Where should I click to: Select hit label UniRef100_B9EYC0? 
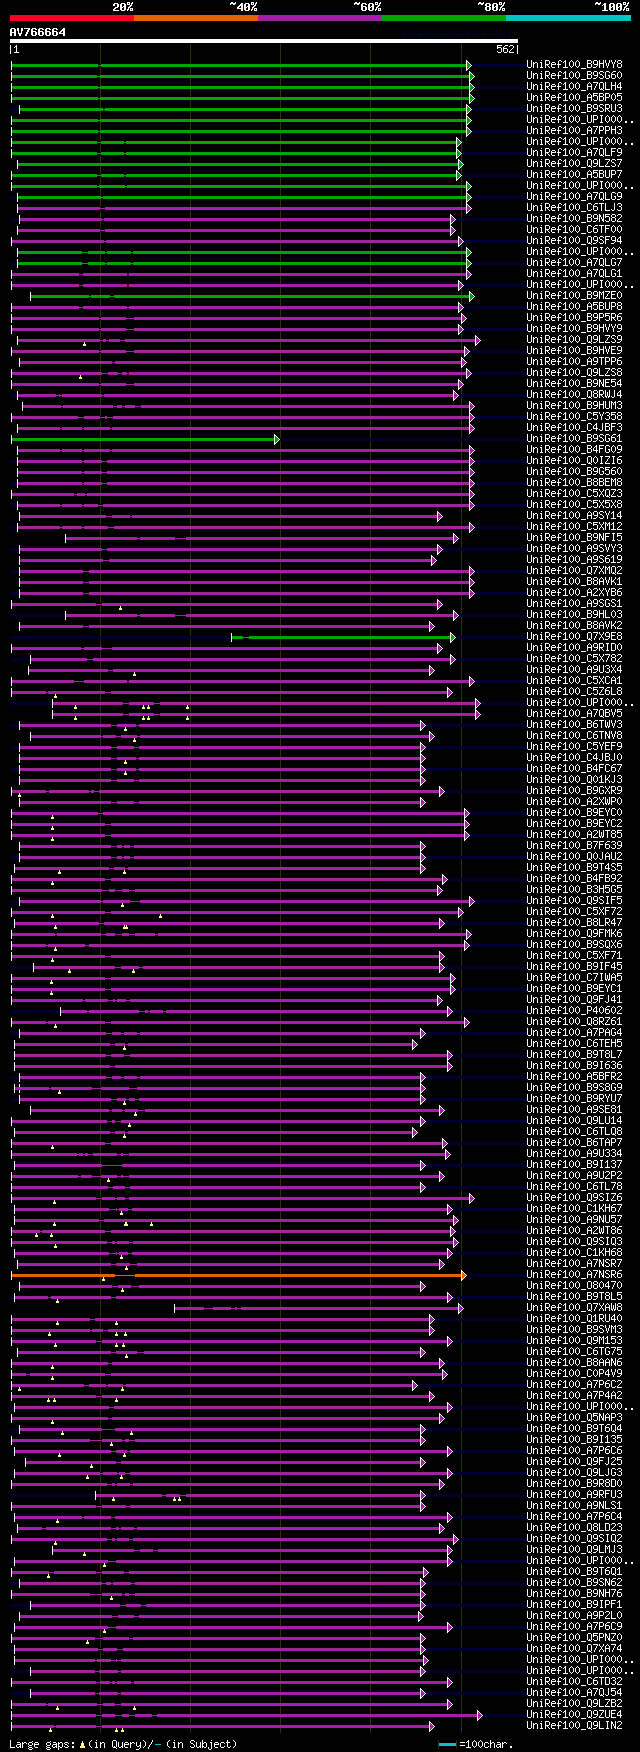tap(574, 812)
